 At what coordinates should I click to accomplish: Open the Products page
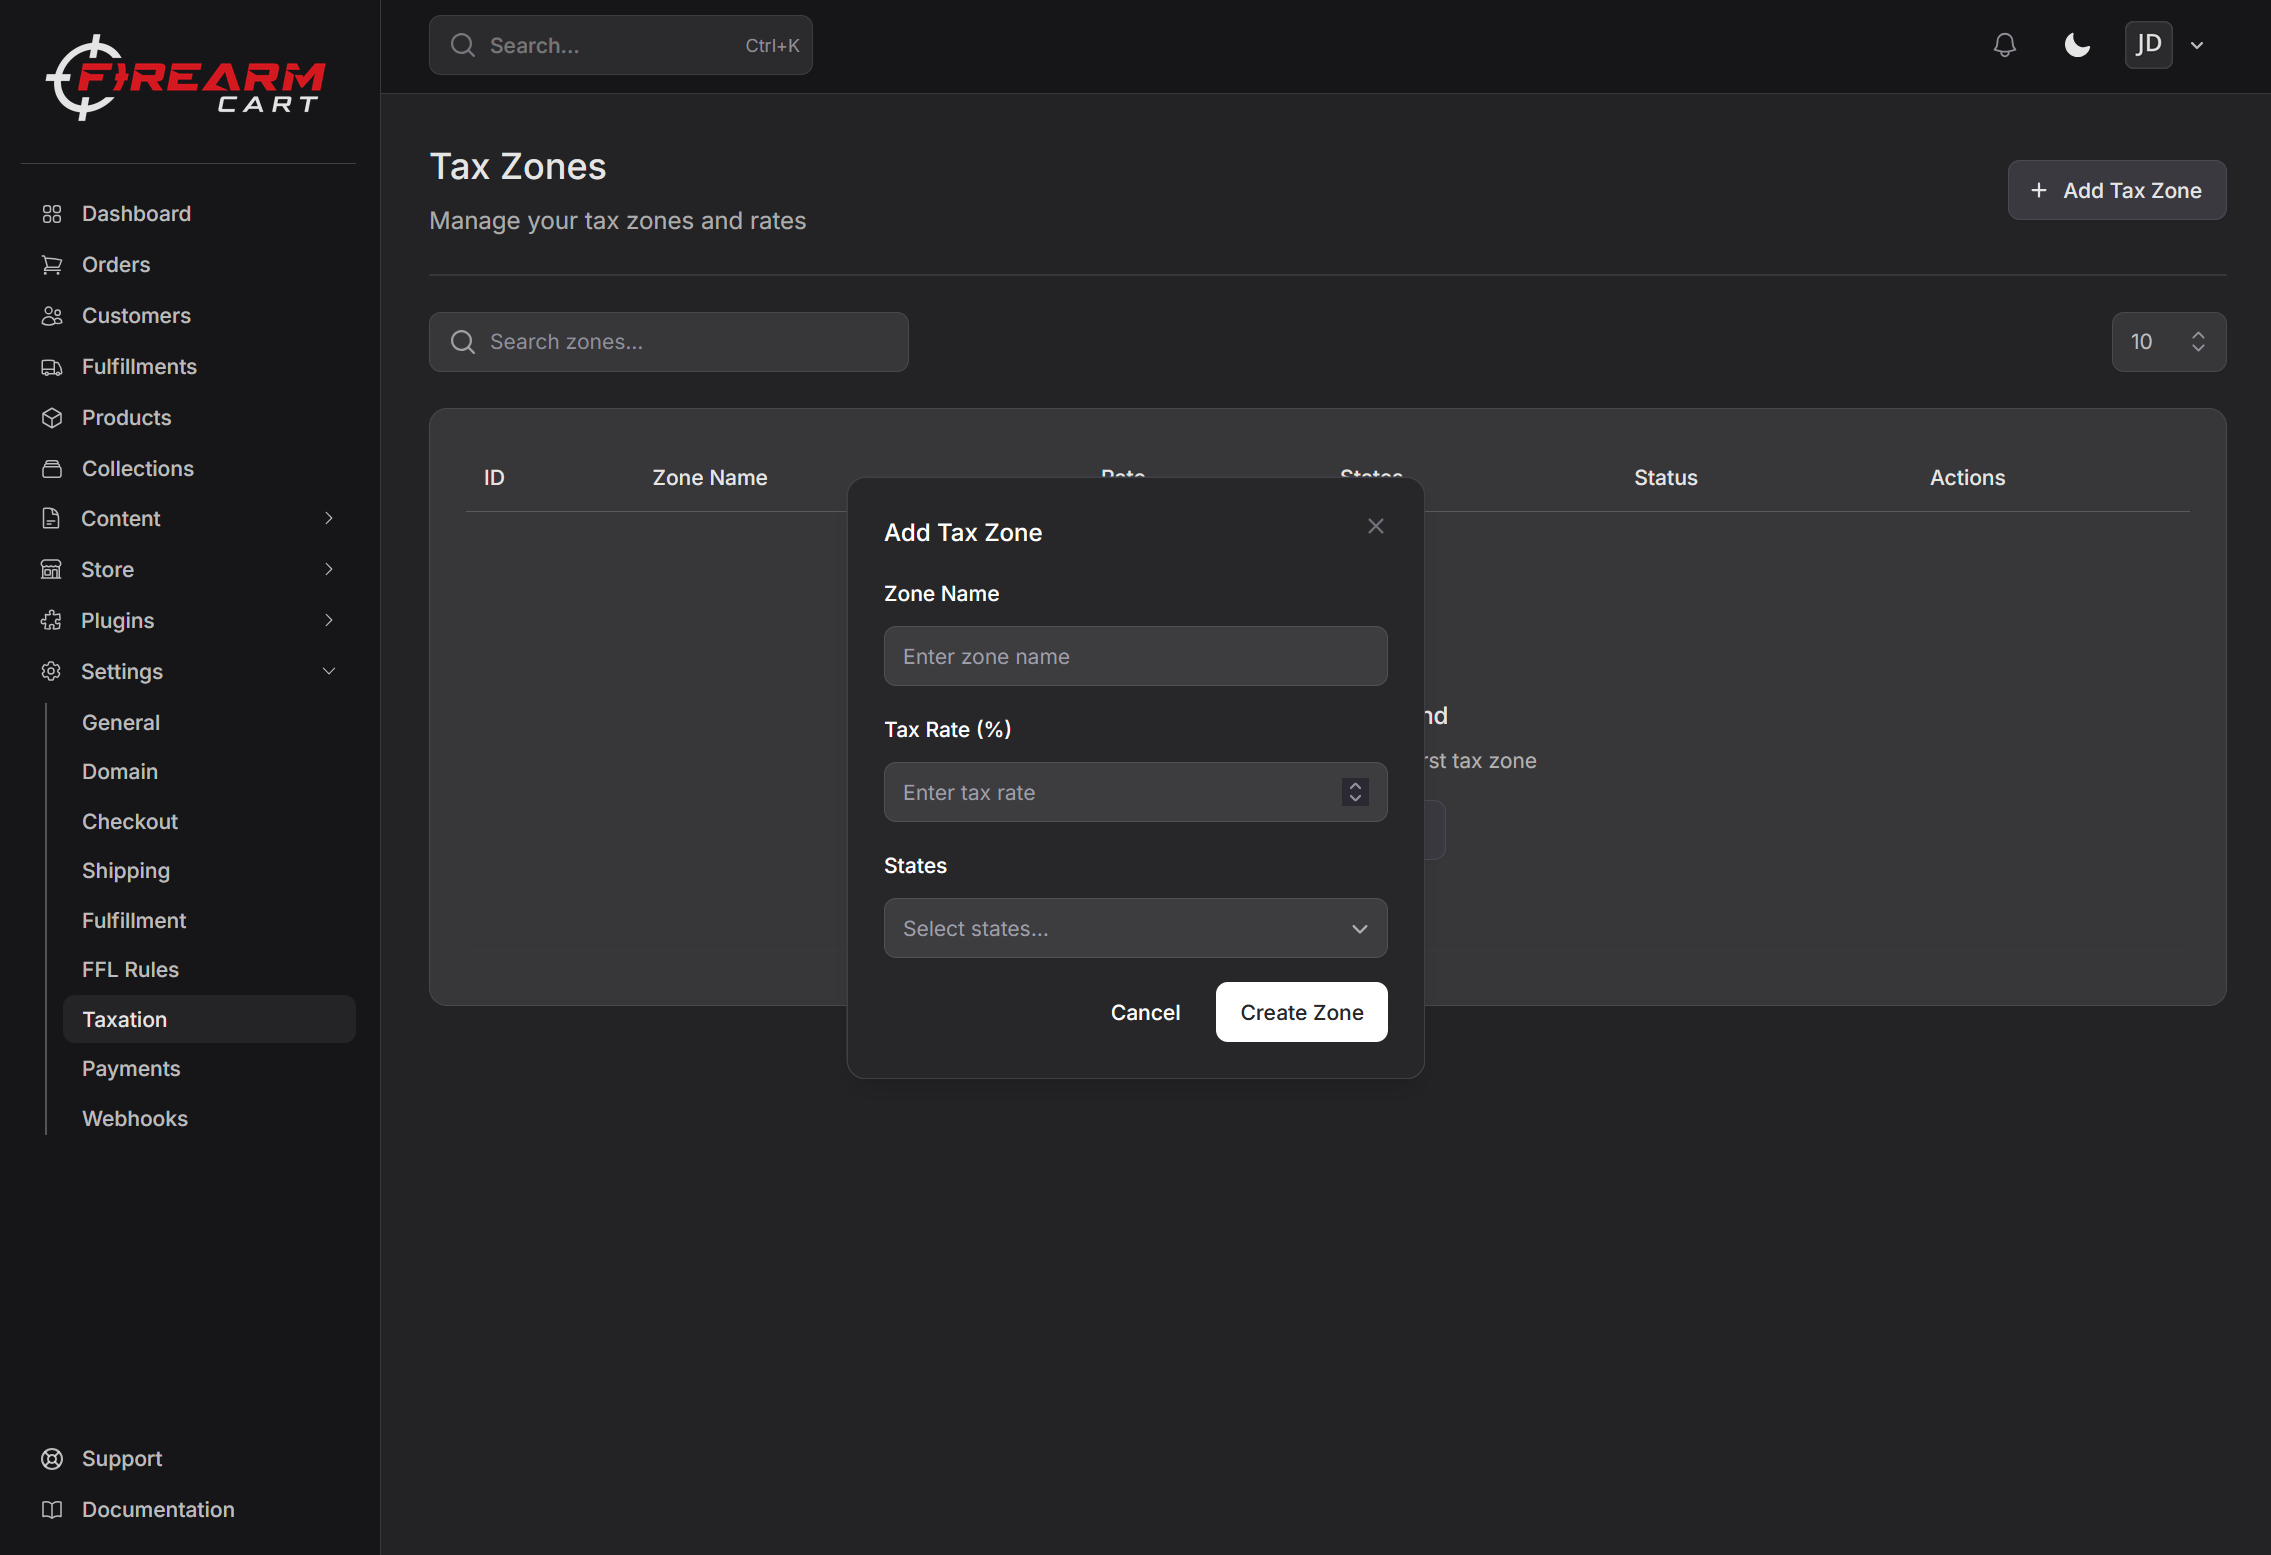(x=126, y=418)
